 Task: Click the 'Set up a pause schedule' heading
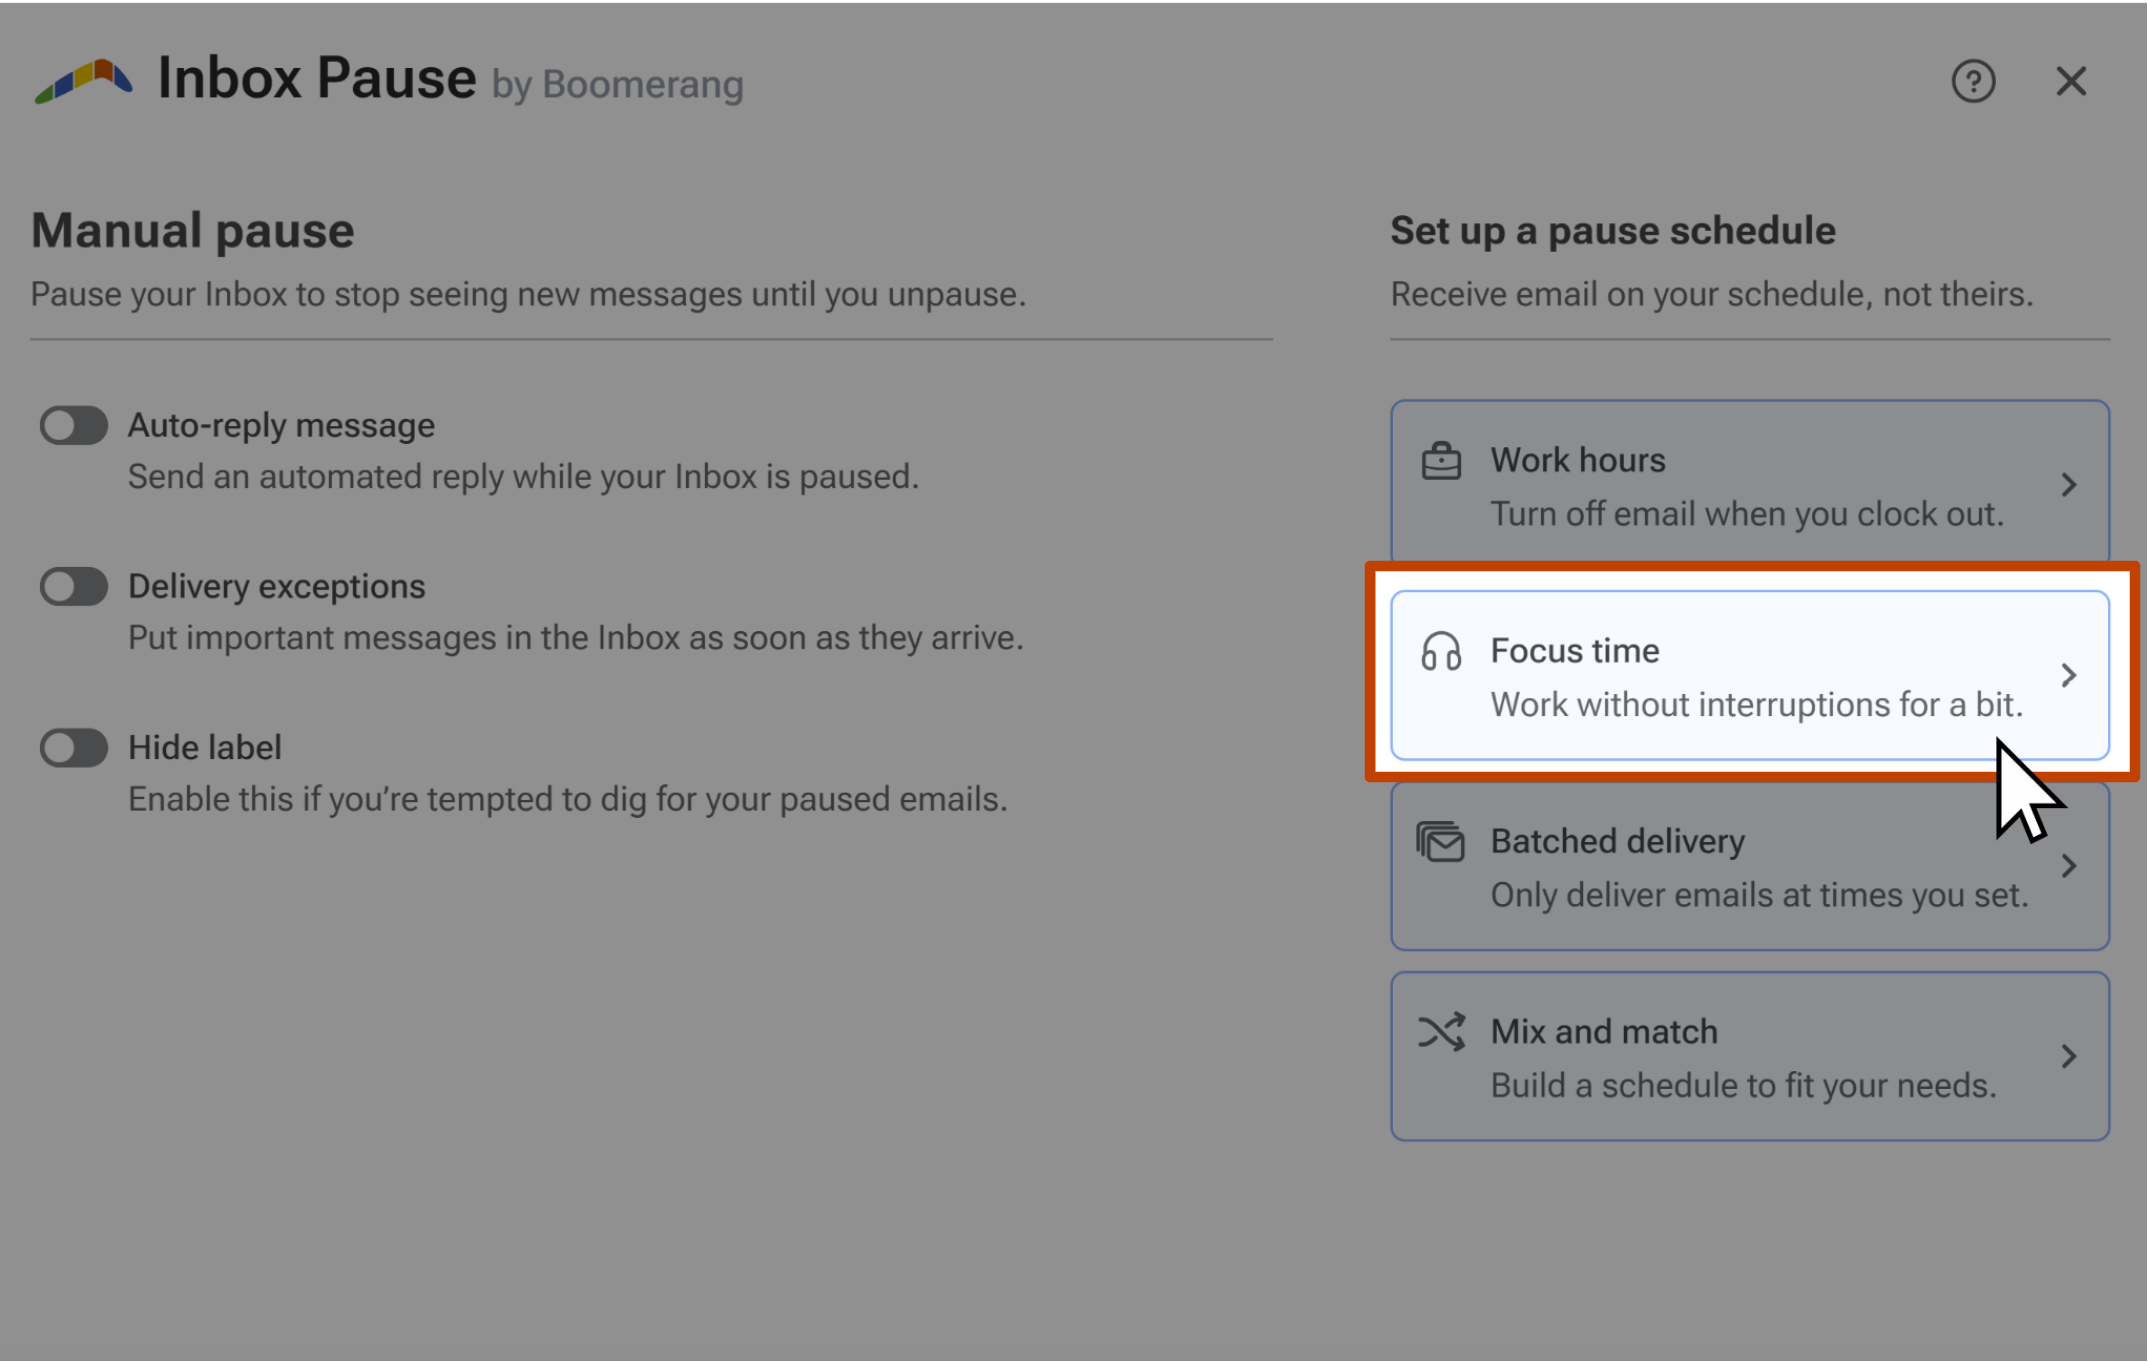coord(1613,231)
